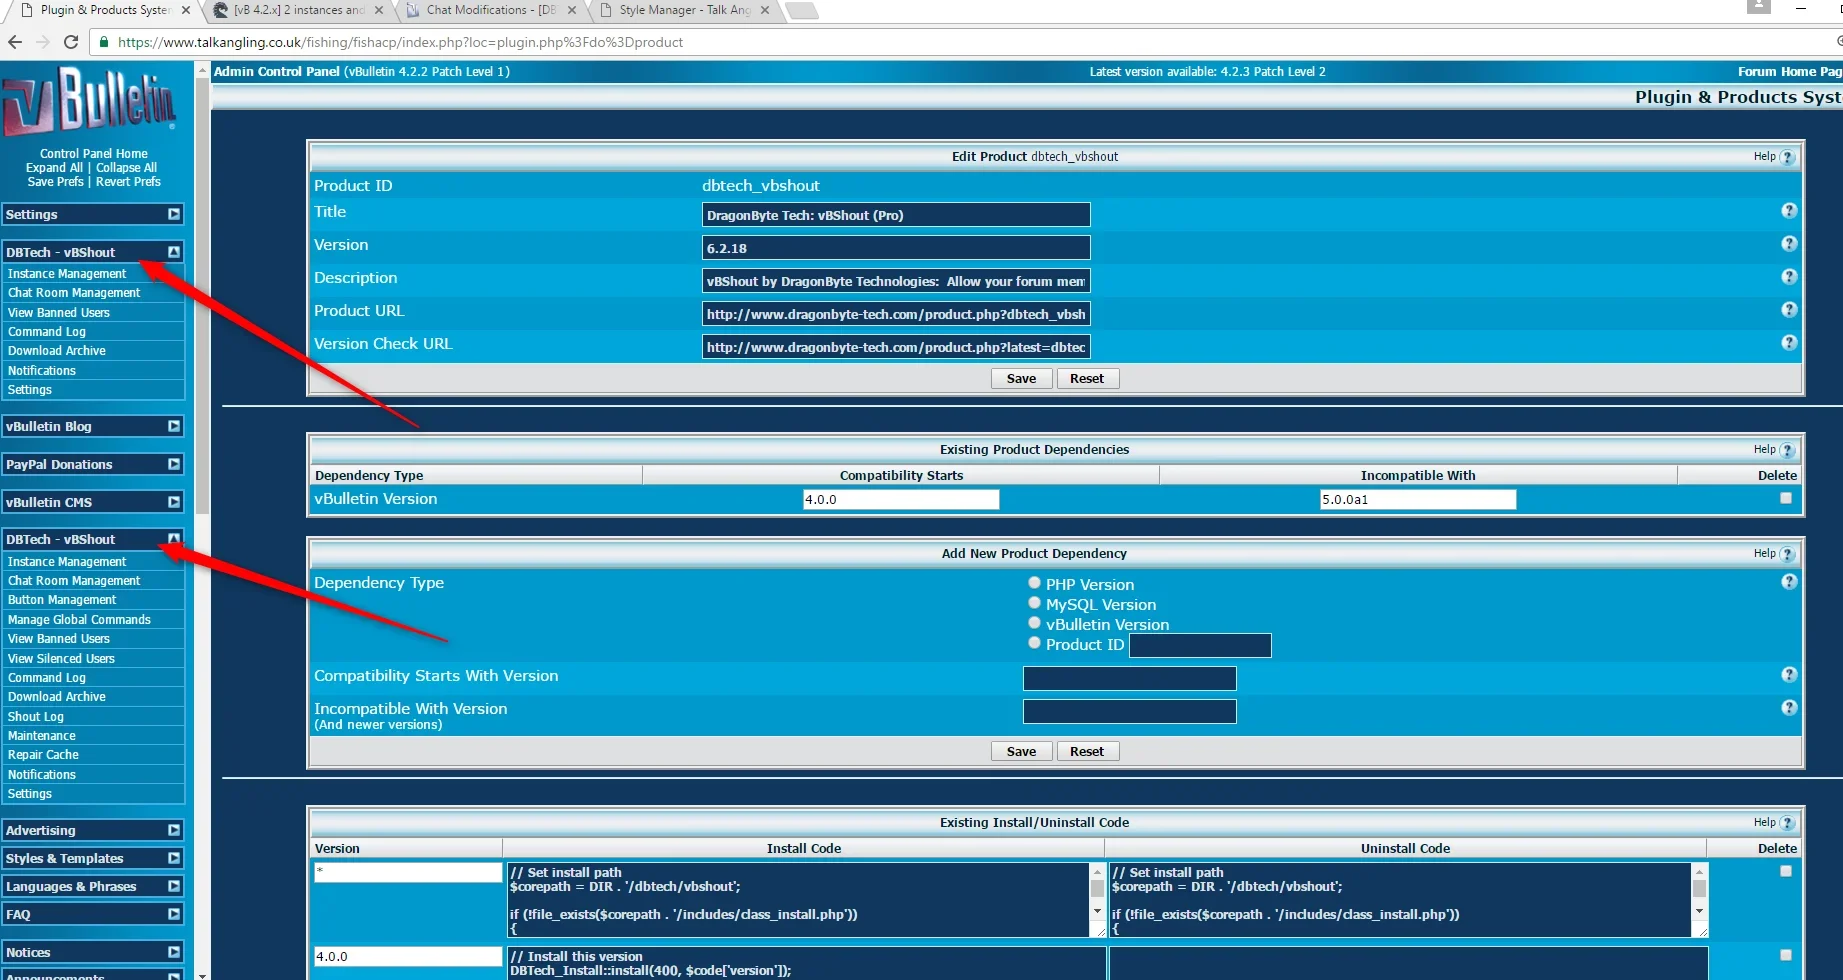The image size is (1843, 980).
Task: Switch to the vB 4.2.x instances browser tab
Action: 296,10
